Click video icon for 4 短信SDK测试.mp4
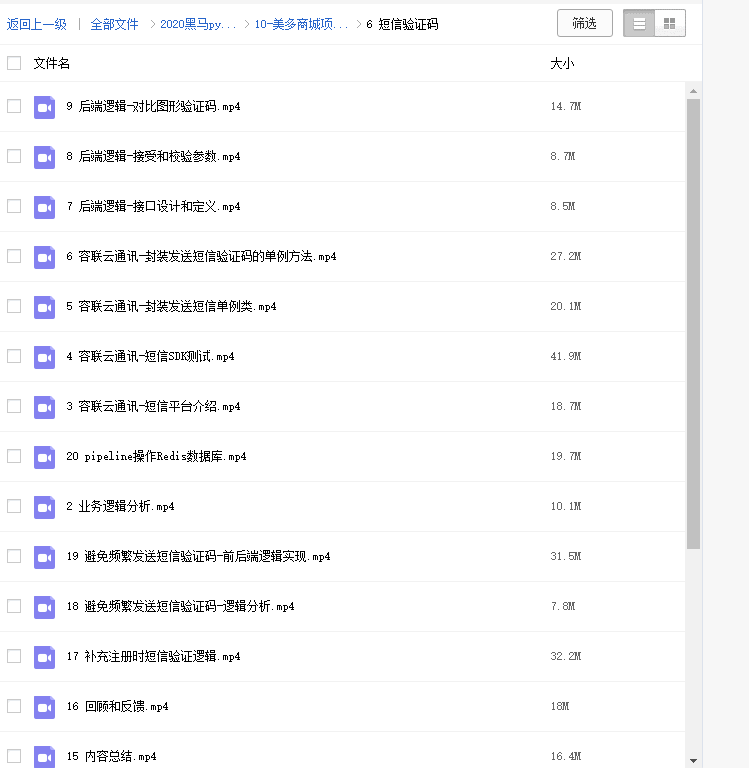Image resolution: width=749 pixels, height=768 pixels. (x=44, y=357)
